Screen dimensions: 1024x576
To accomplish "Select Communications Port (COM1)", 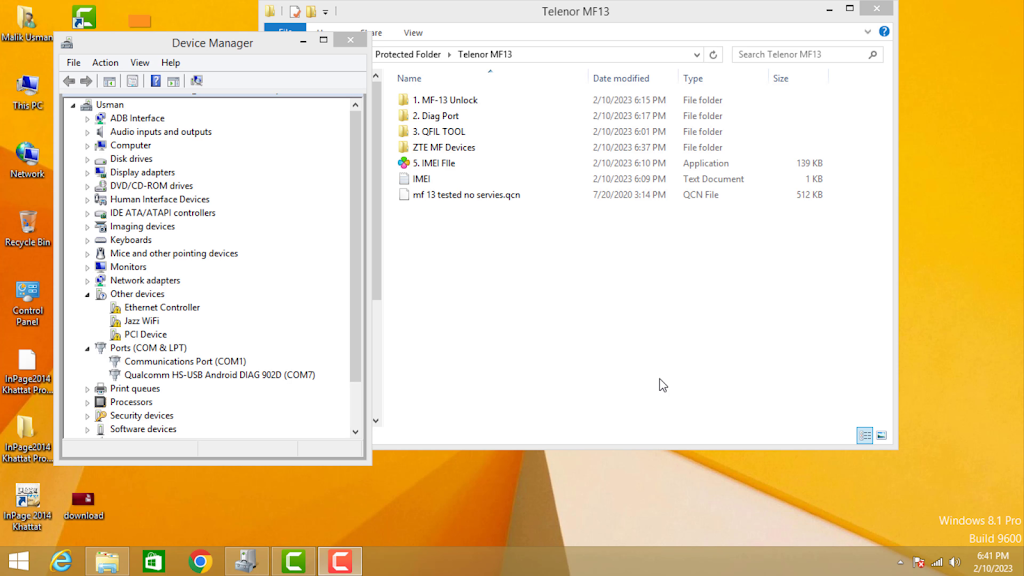I will [185, 362].
